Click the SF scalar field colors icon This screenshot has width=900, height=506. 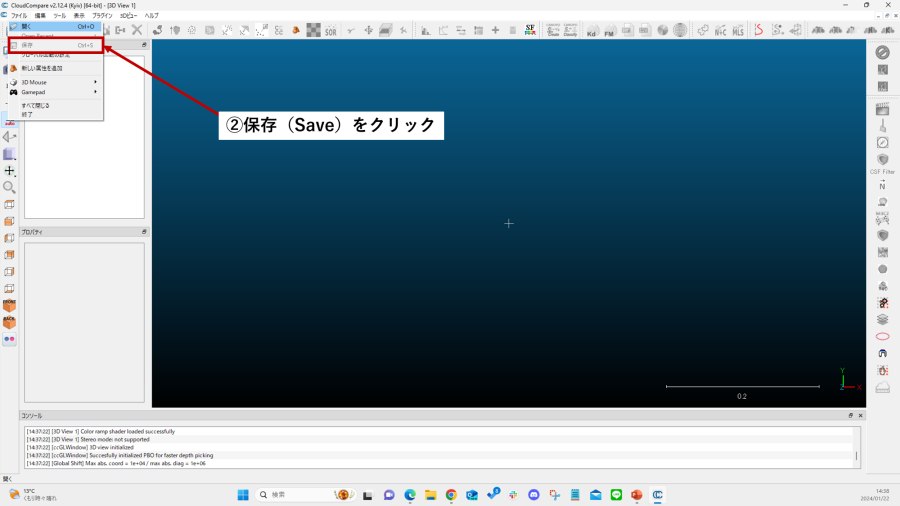(530, 30)
